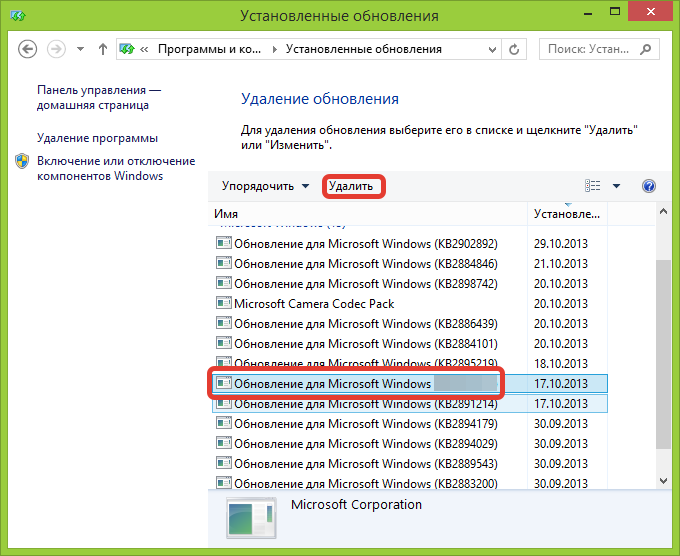Sort by the Имя column header
The width and height of the screenshot is (680, 556).
coord(368,214)
